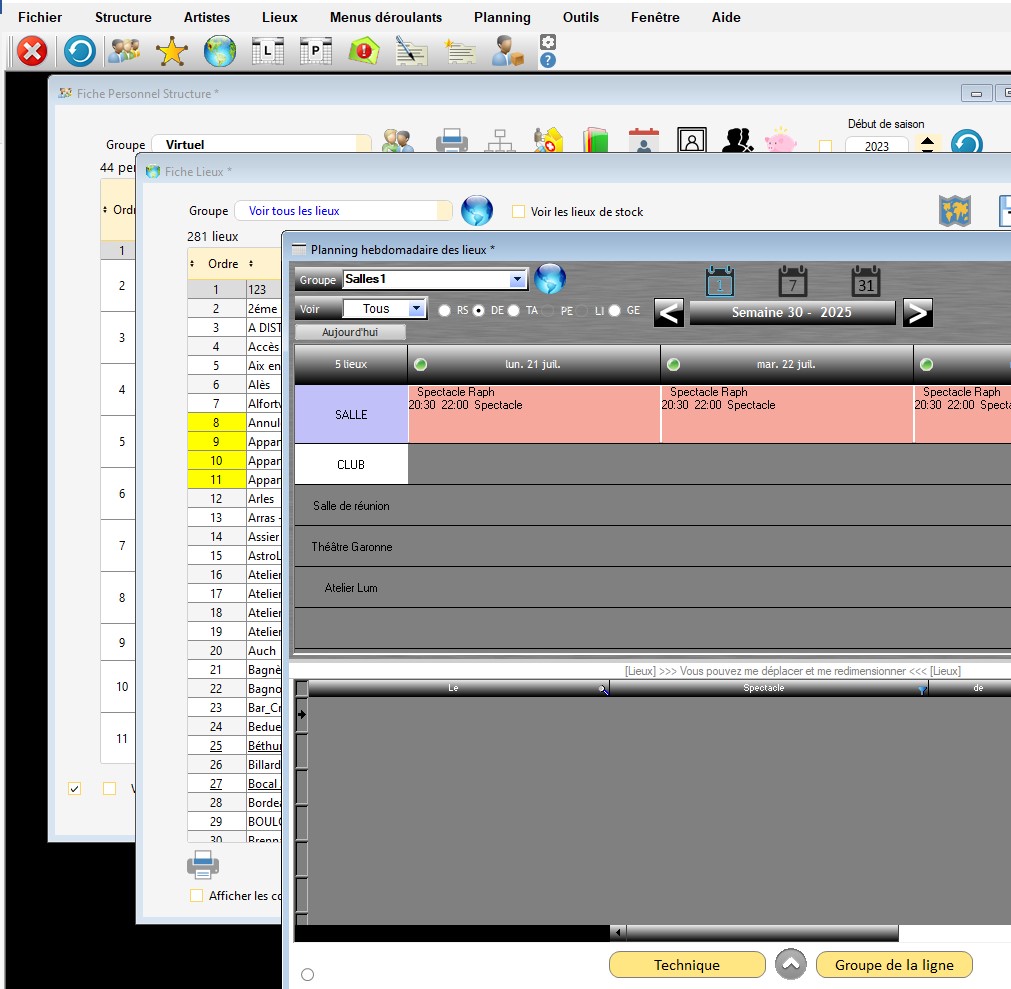Switch to the 7-day week calendar view
Viewport: 1011px width, 989px height.
tap(792, 281)
